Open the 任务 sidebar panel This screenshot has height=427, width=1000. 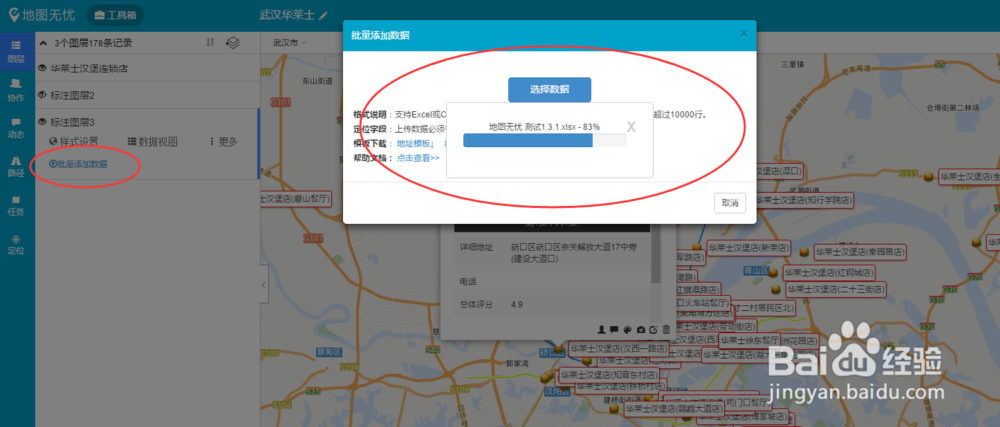(17, 205)
